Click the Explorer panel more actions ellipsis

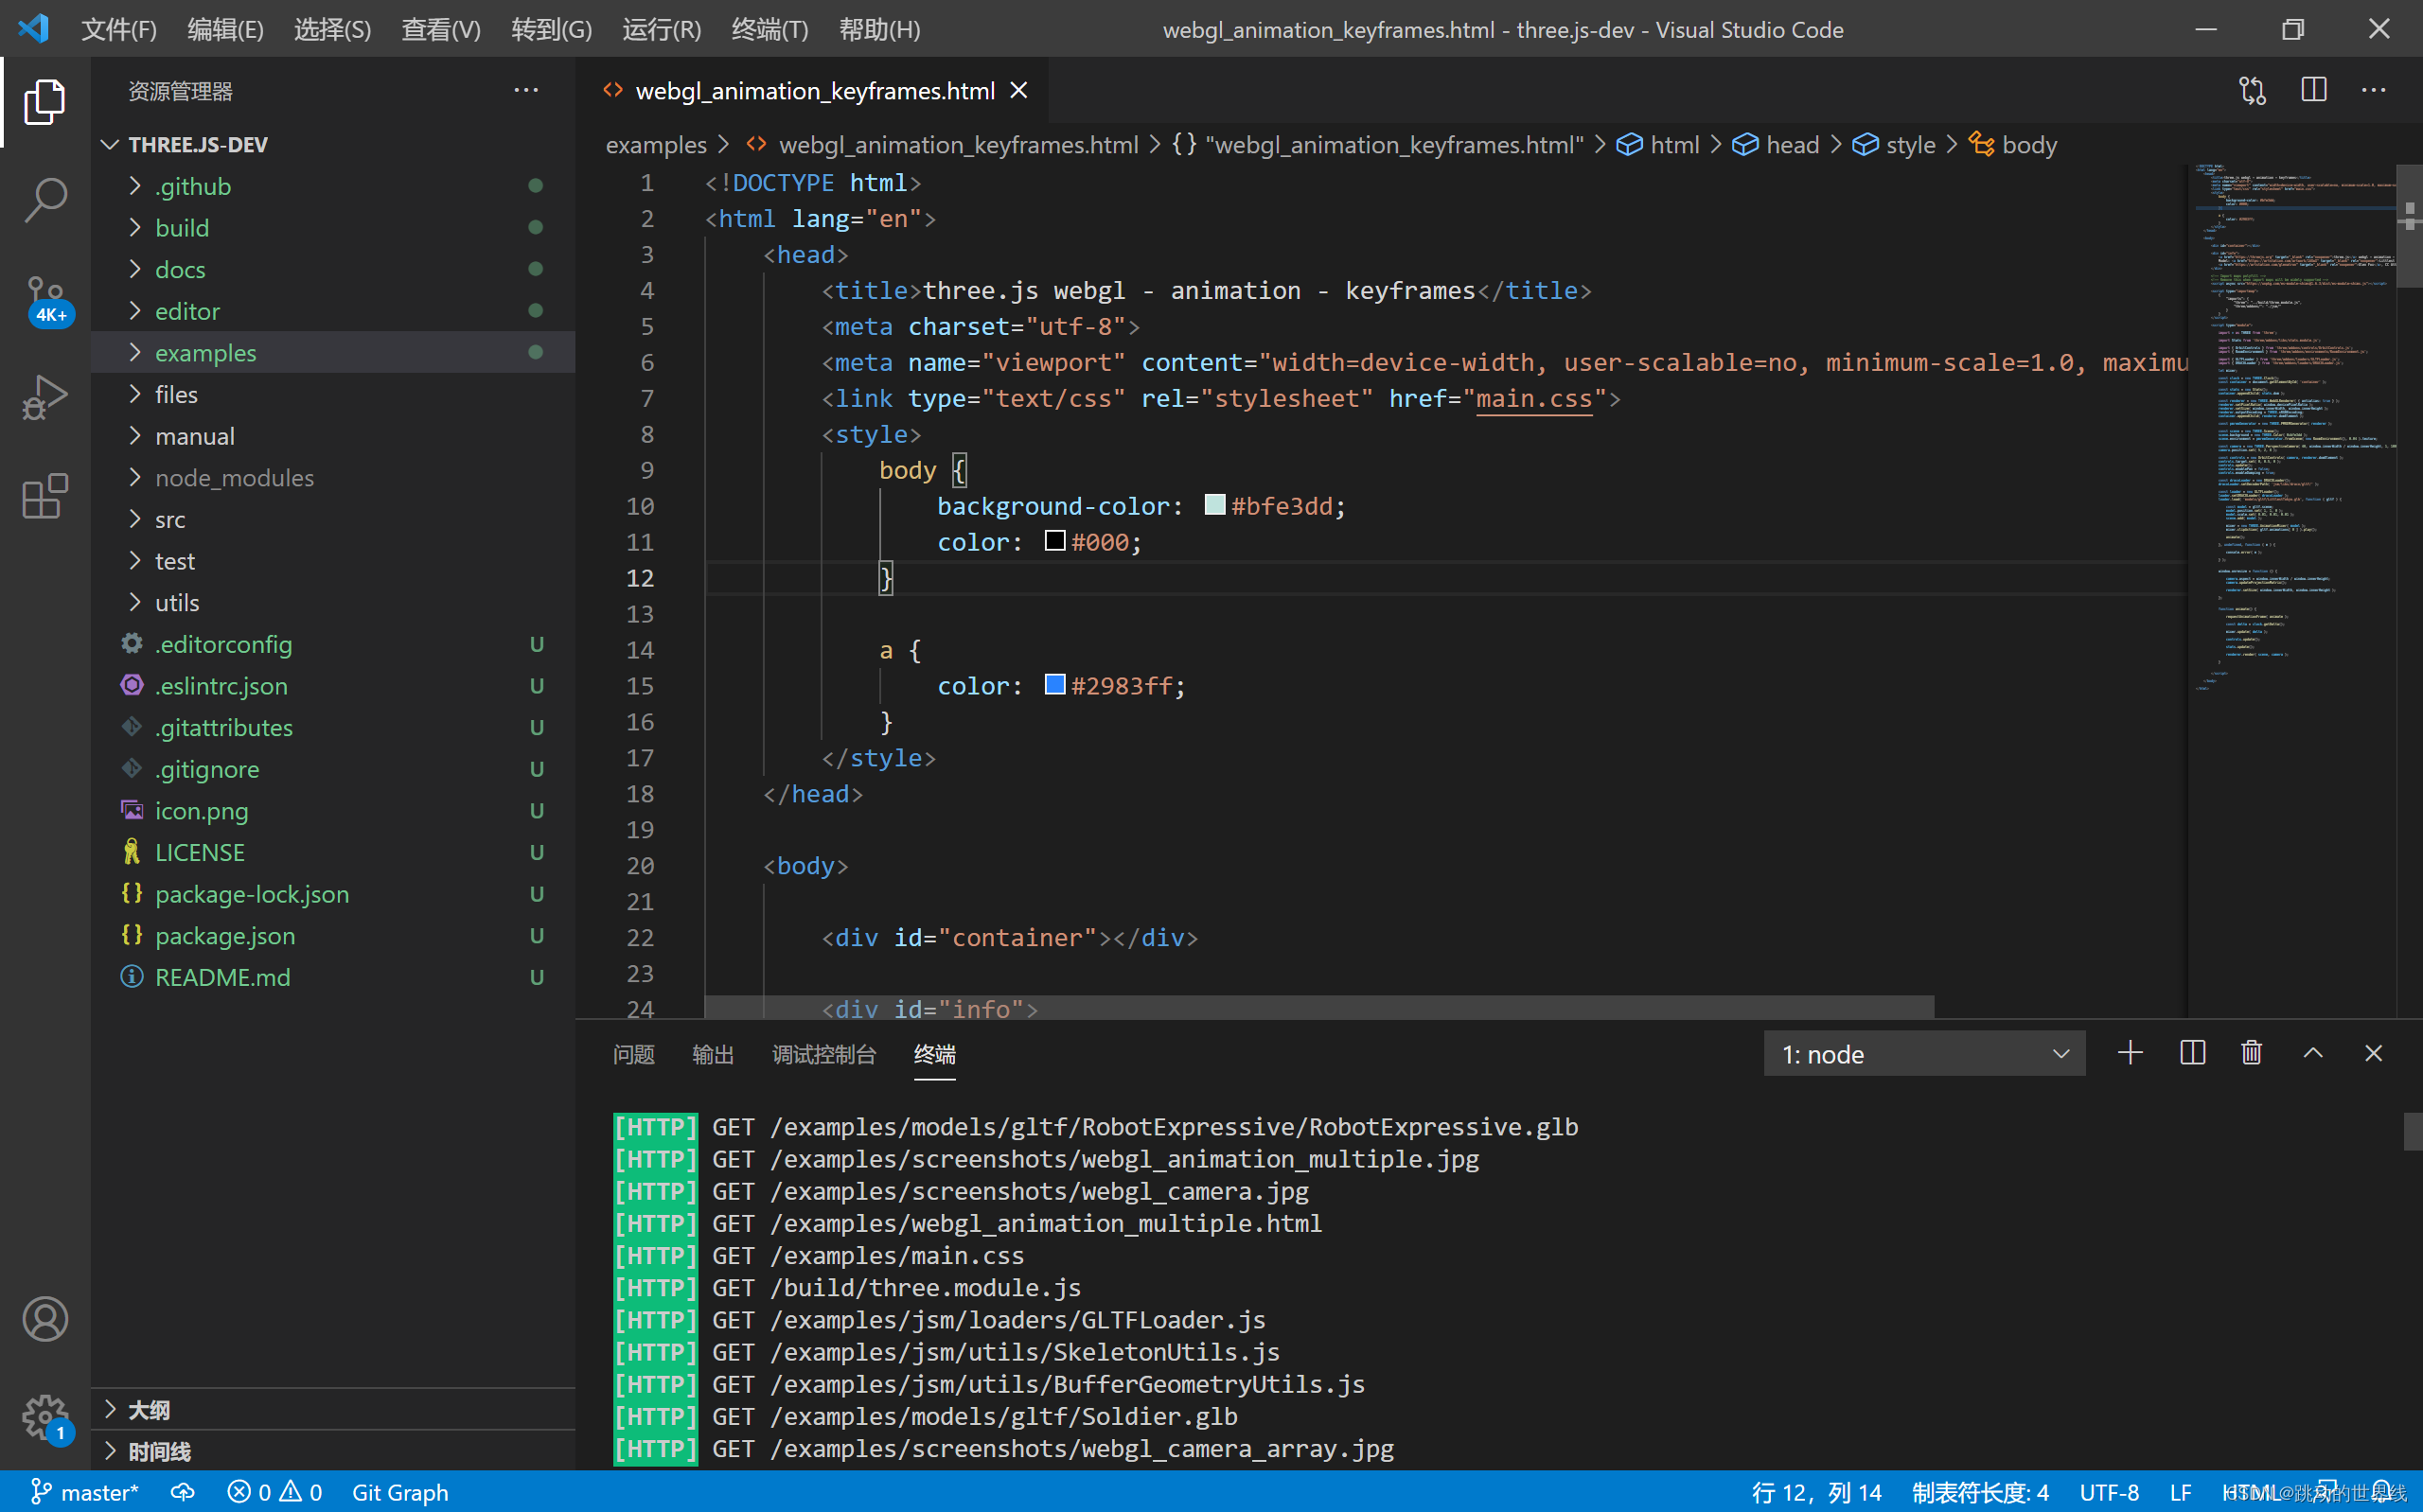coord(526,91)
